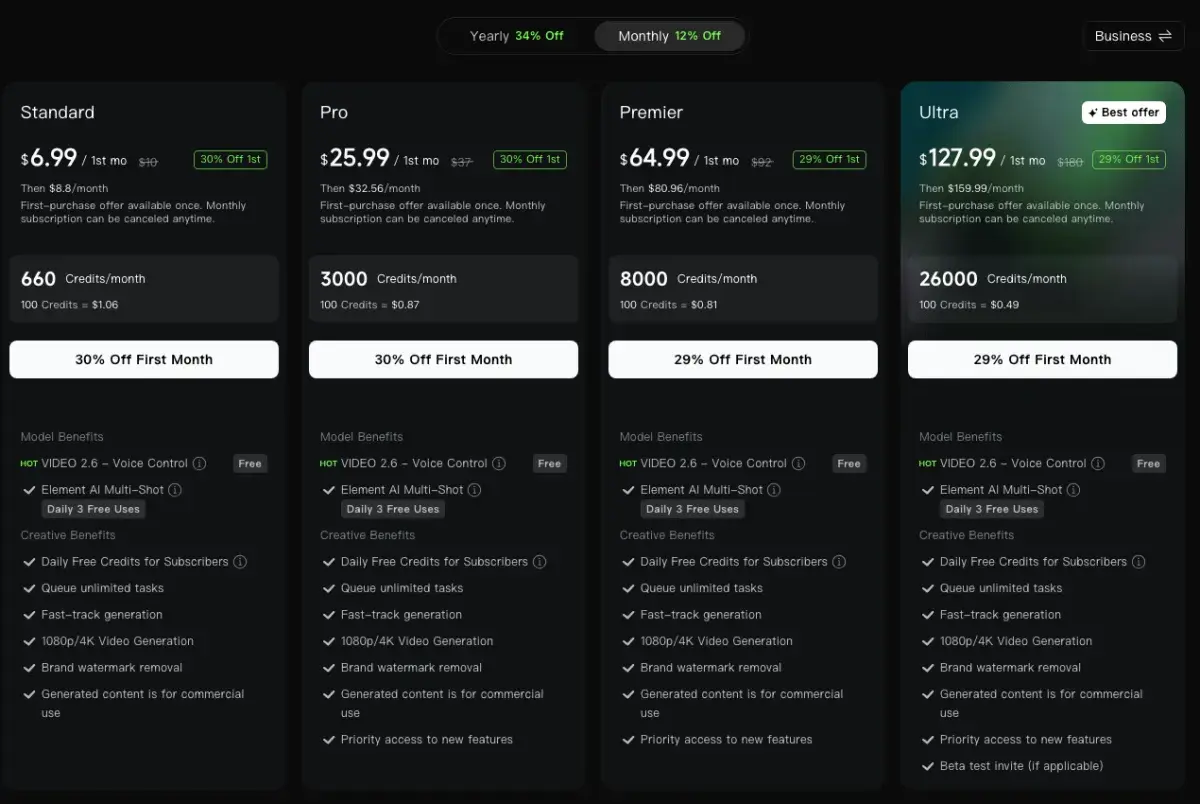Image resolution: width=1200 pixels, height=804 pixels.
Task: Click the swap arrows icon beside Business
Action: (x=1165, y=36)
